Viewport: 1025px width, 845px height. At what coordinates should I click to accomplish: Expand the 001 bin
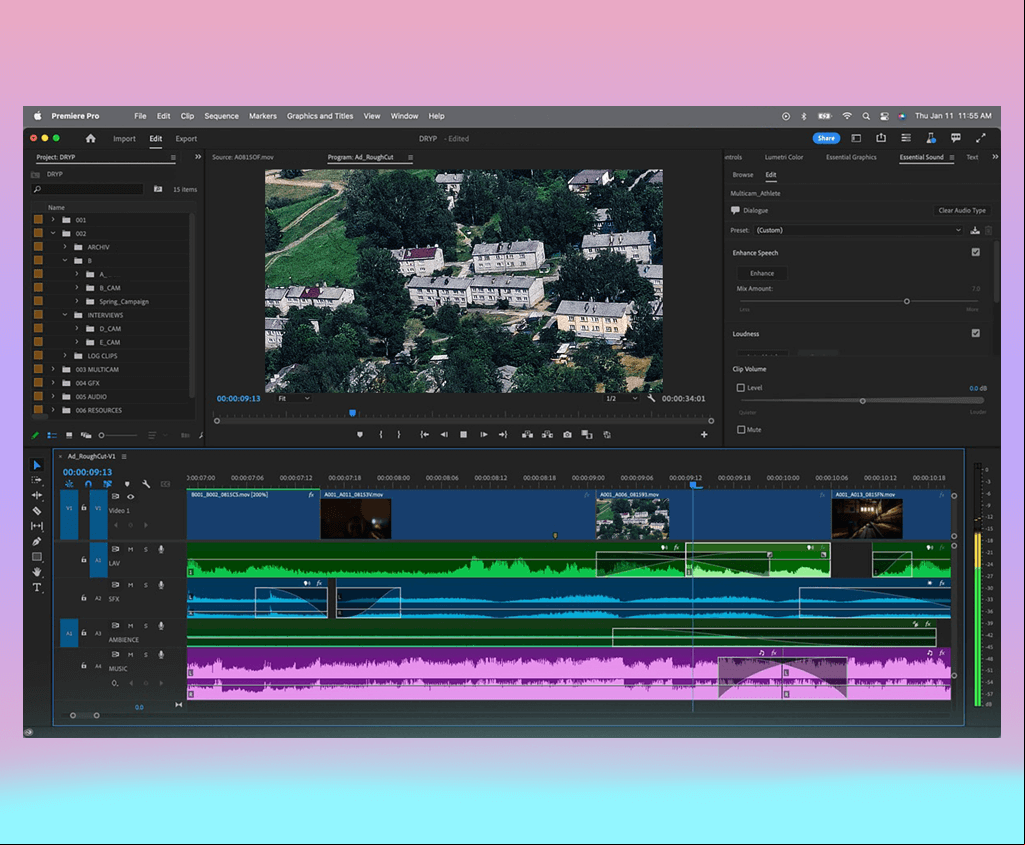pos(53,220)
